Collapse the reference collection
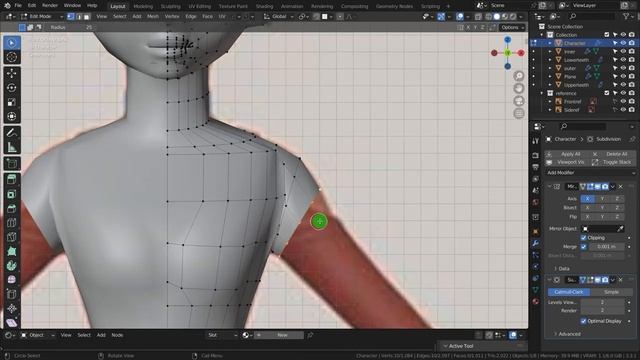This screenshot has height=360, width=640. point(542,93)
